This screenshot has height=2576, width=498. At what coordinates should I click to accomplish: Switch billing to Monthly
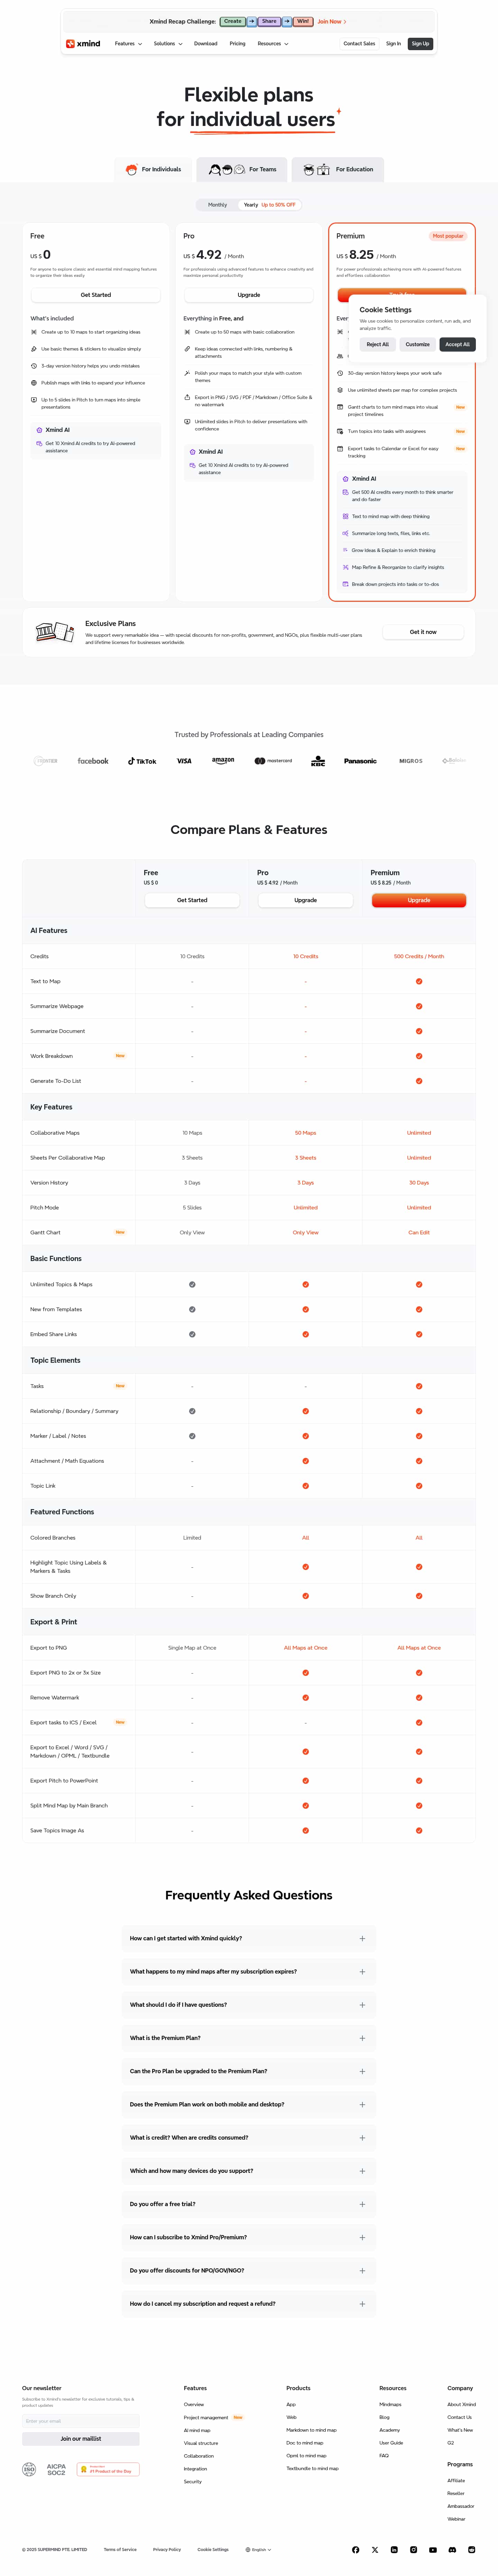coord(217,205)
